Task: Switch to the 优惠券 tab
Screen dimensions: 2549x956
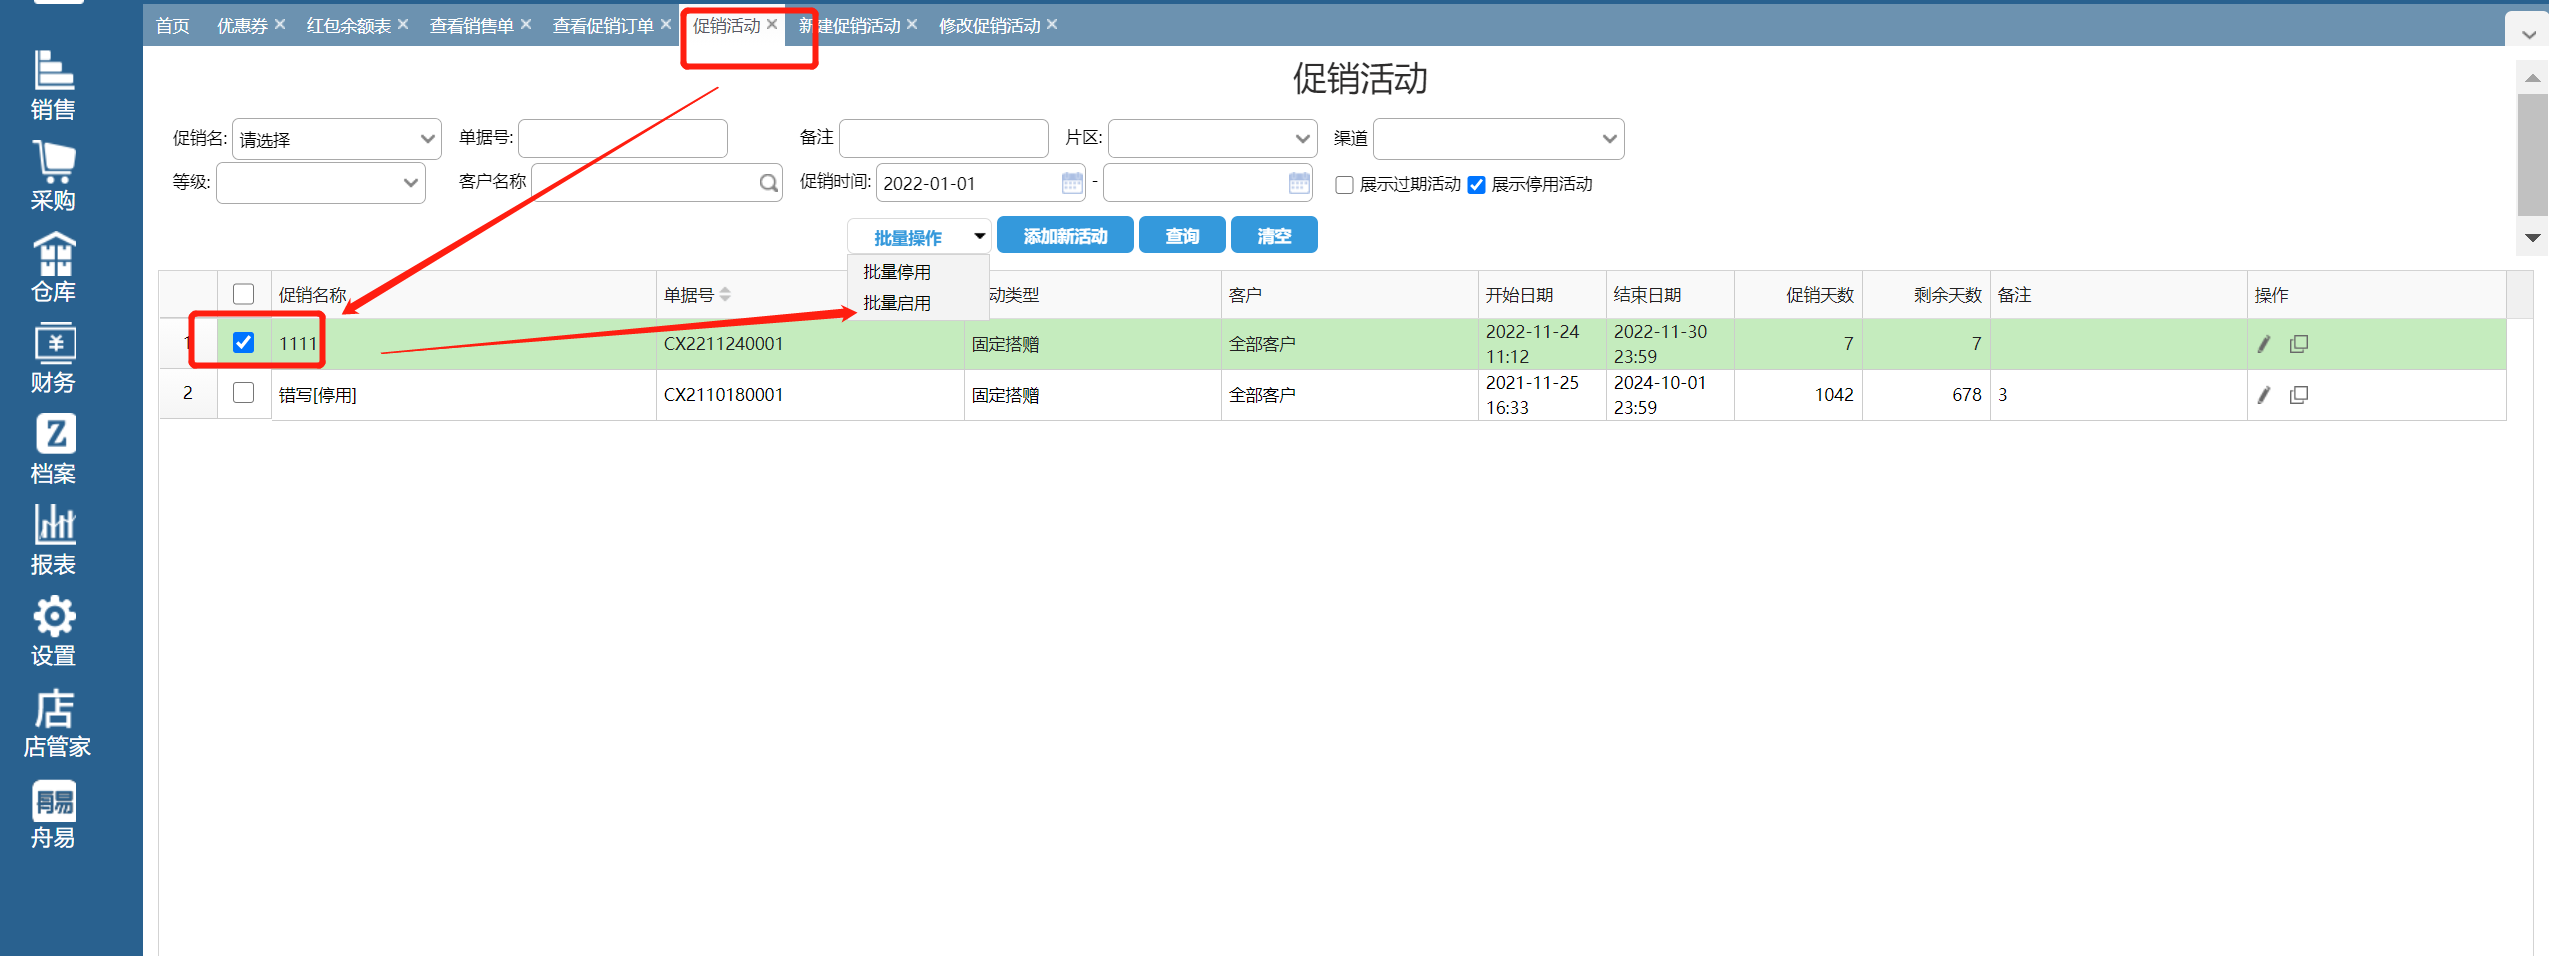Action: [x=242, y=26]
